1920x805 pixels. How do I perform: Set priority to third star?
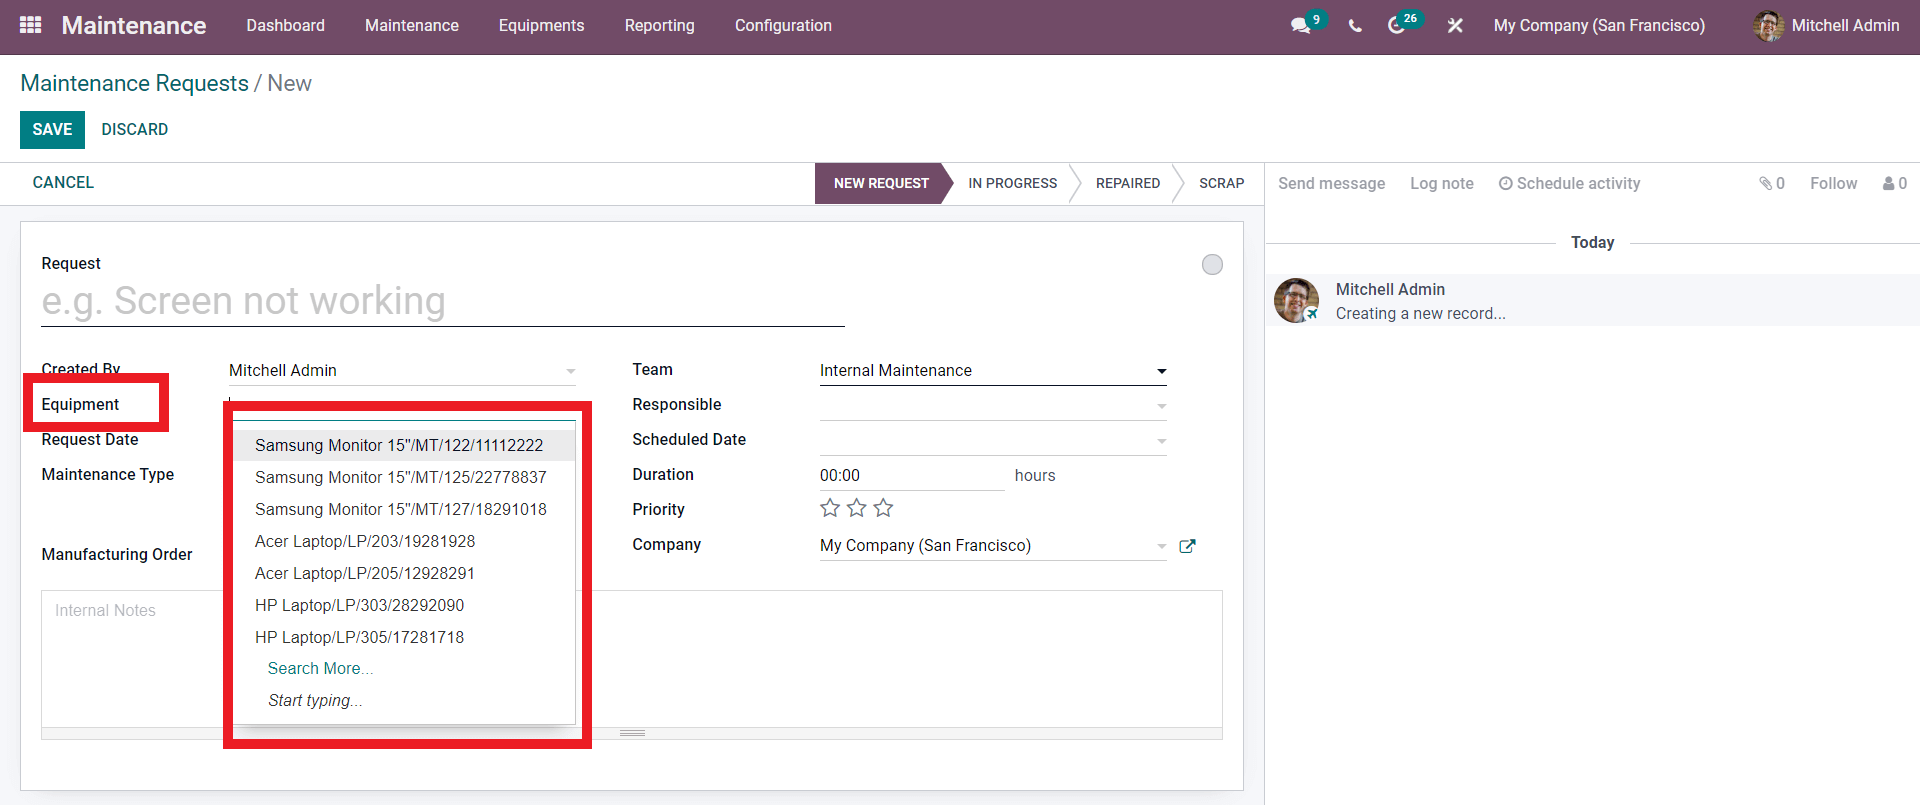point(883,509)
